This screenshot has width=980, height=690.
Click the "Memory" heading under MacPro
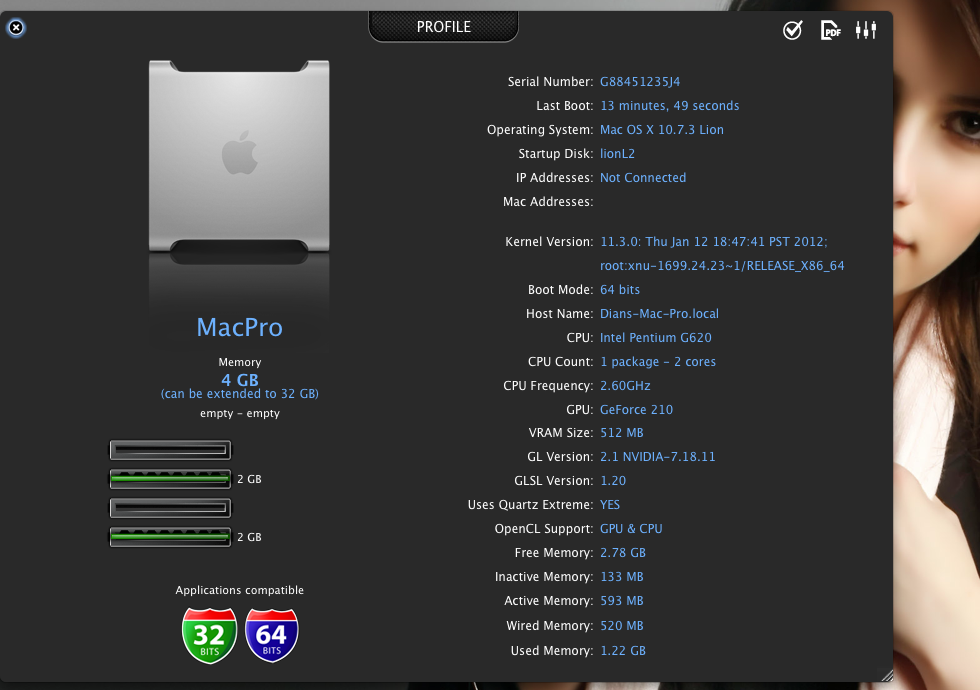coord(239,362)
